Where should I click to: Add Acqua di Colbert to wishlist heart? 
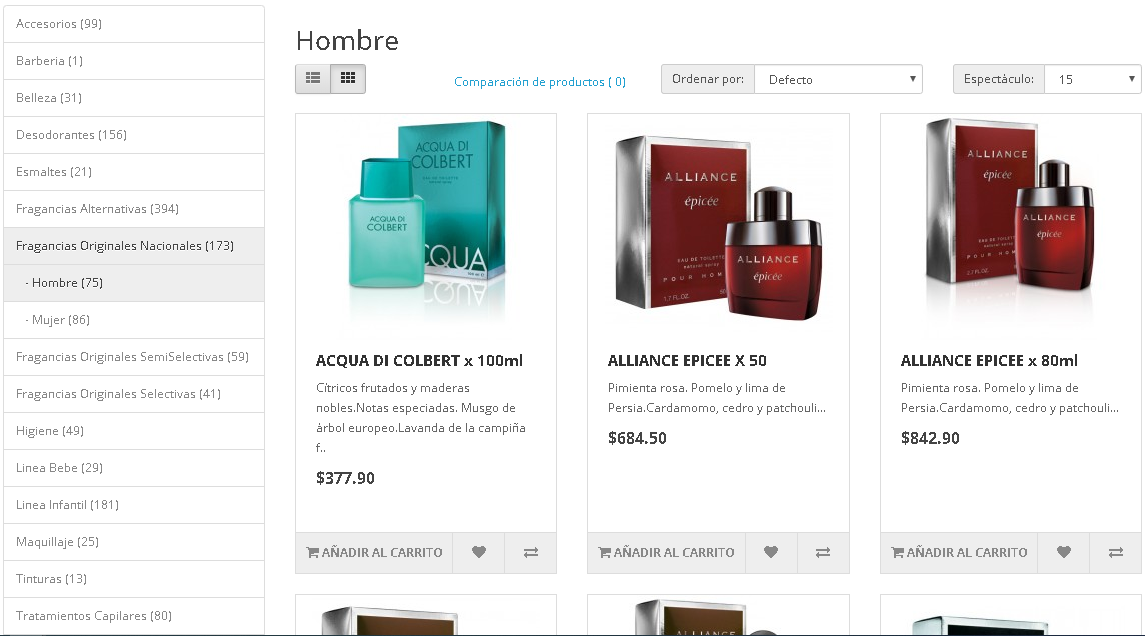click(478, 553)
